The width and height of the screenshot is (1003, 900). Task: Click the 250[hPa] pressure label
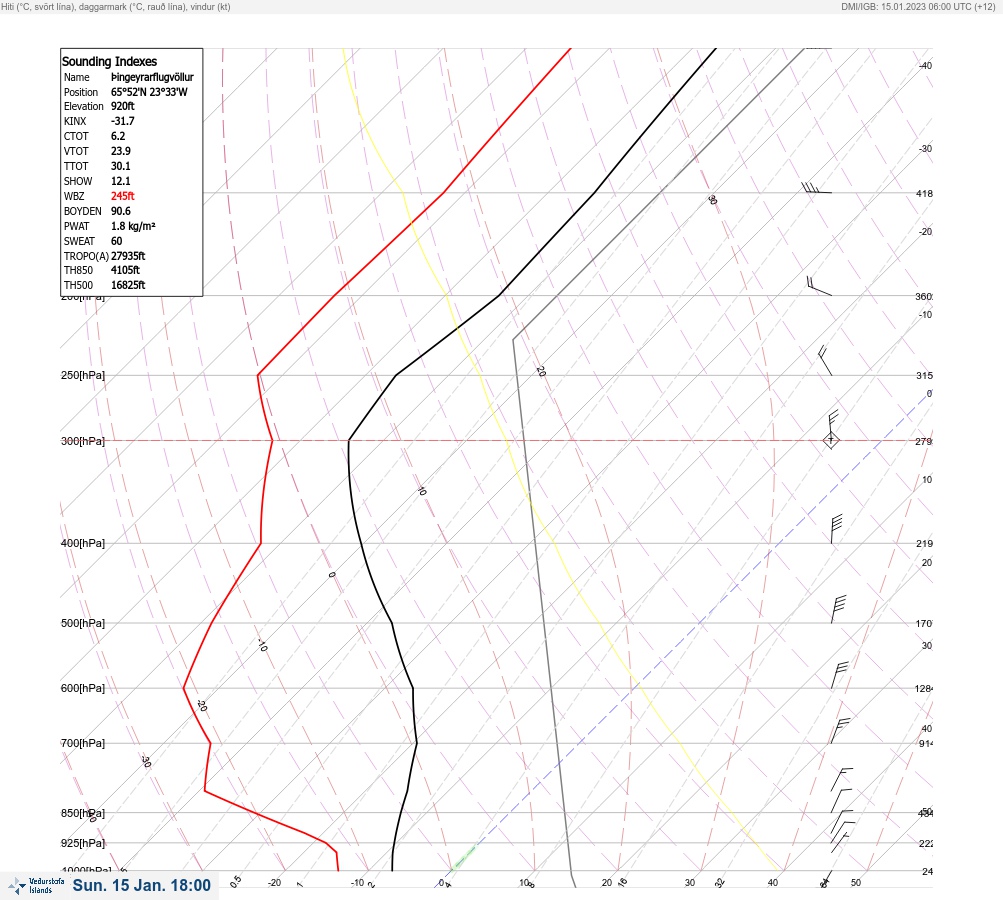[x=83, y=375]
